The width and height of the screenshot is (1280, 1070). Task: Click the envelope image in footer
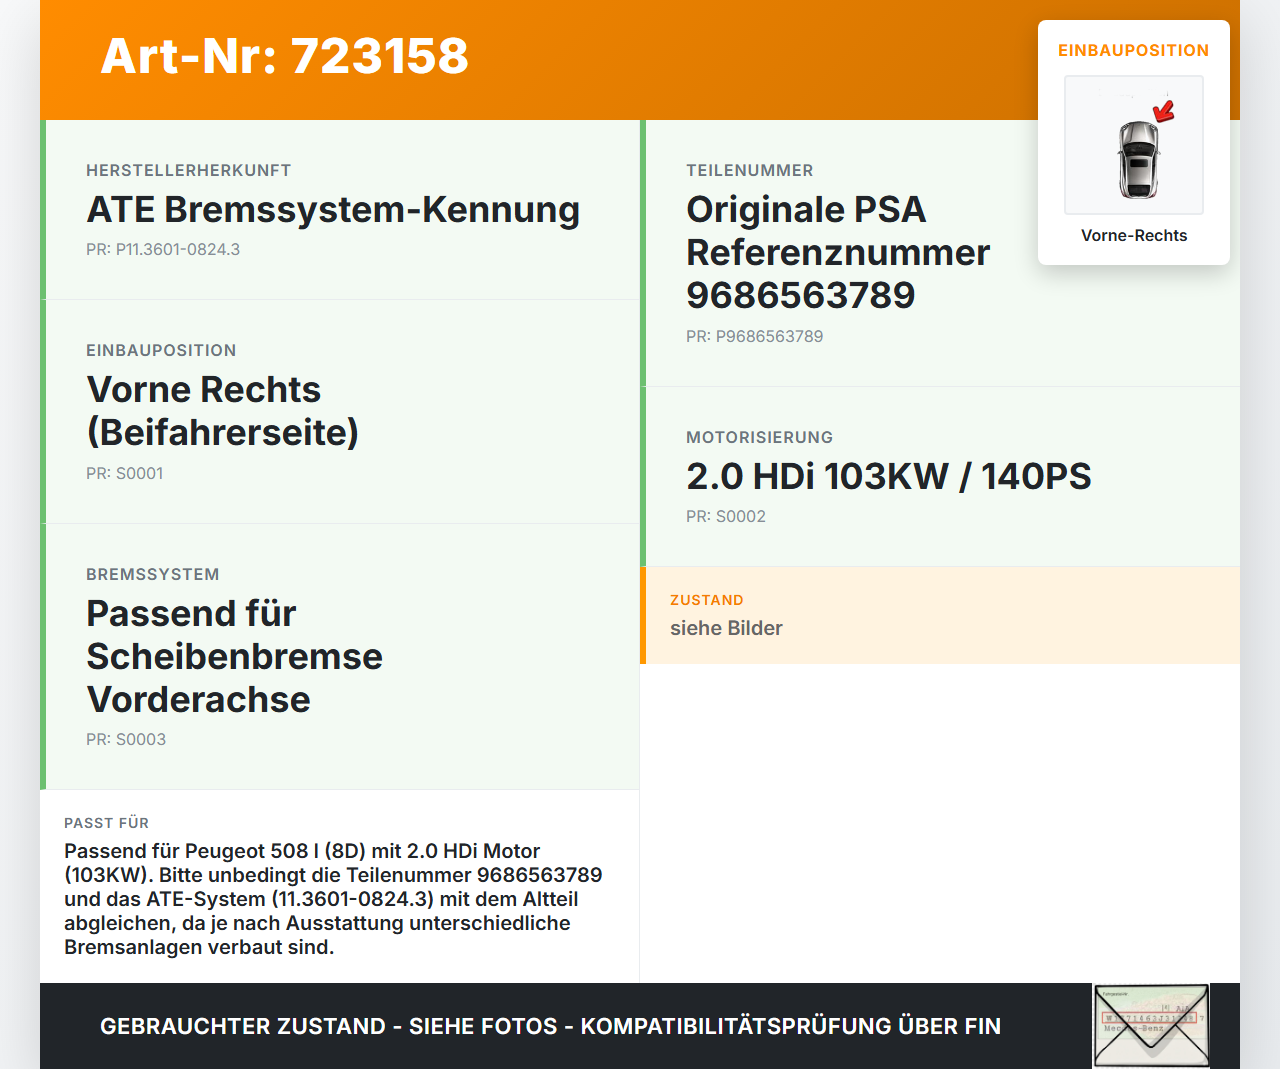[1151, 1026]
